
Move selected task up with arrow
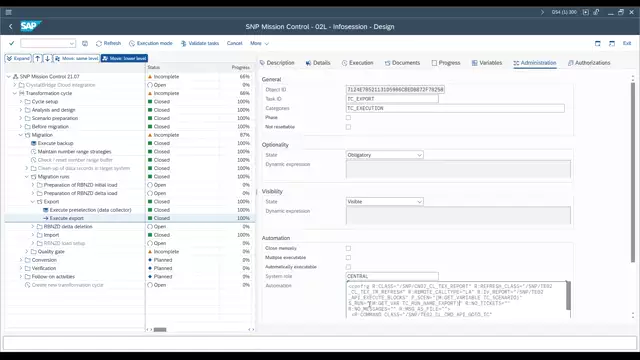tap(37, 58)
